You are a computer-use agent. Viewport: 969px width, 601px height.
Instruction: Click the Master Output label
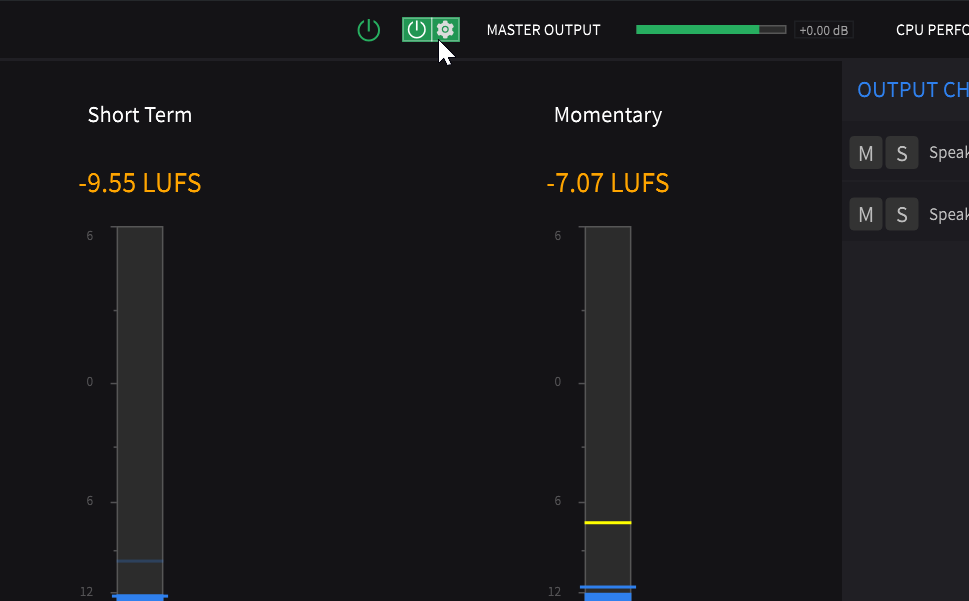(543, 30)
